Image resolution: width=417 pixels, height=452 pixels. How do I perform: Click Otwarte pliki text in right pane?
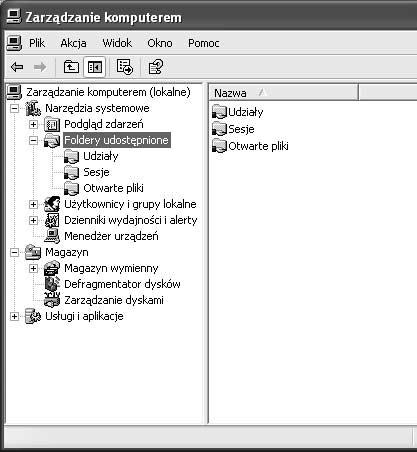coord(258,146)
